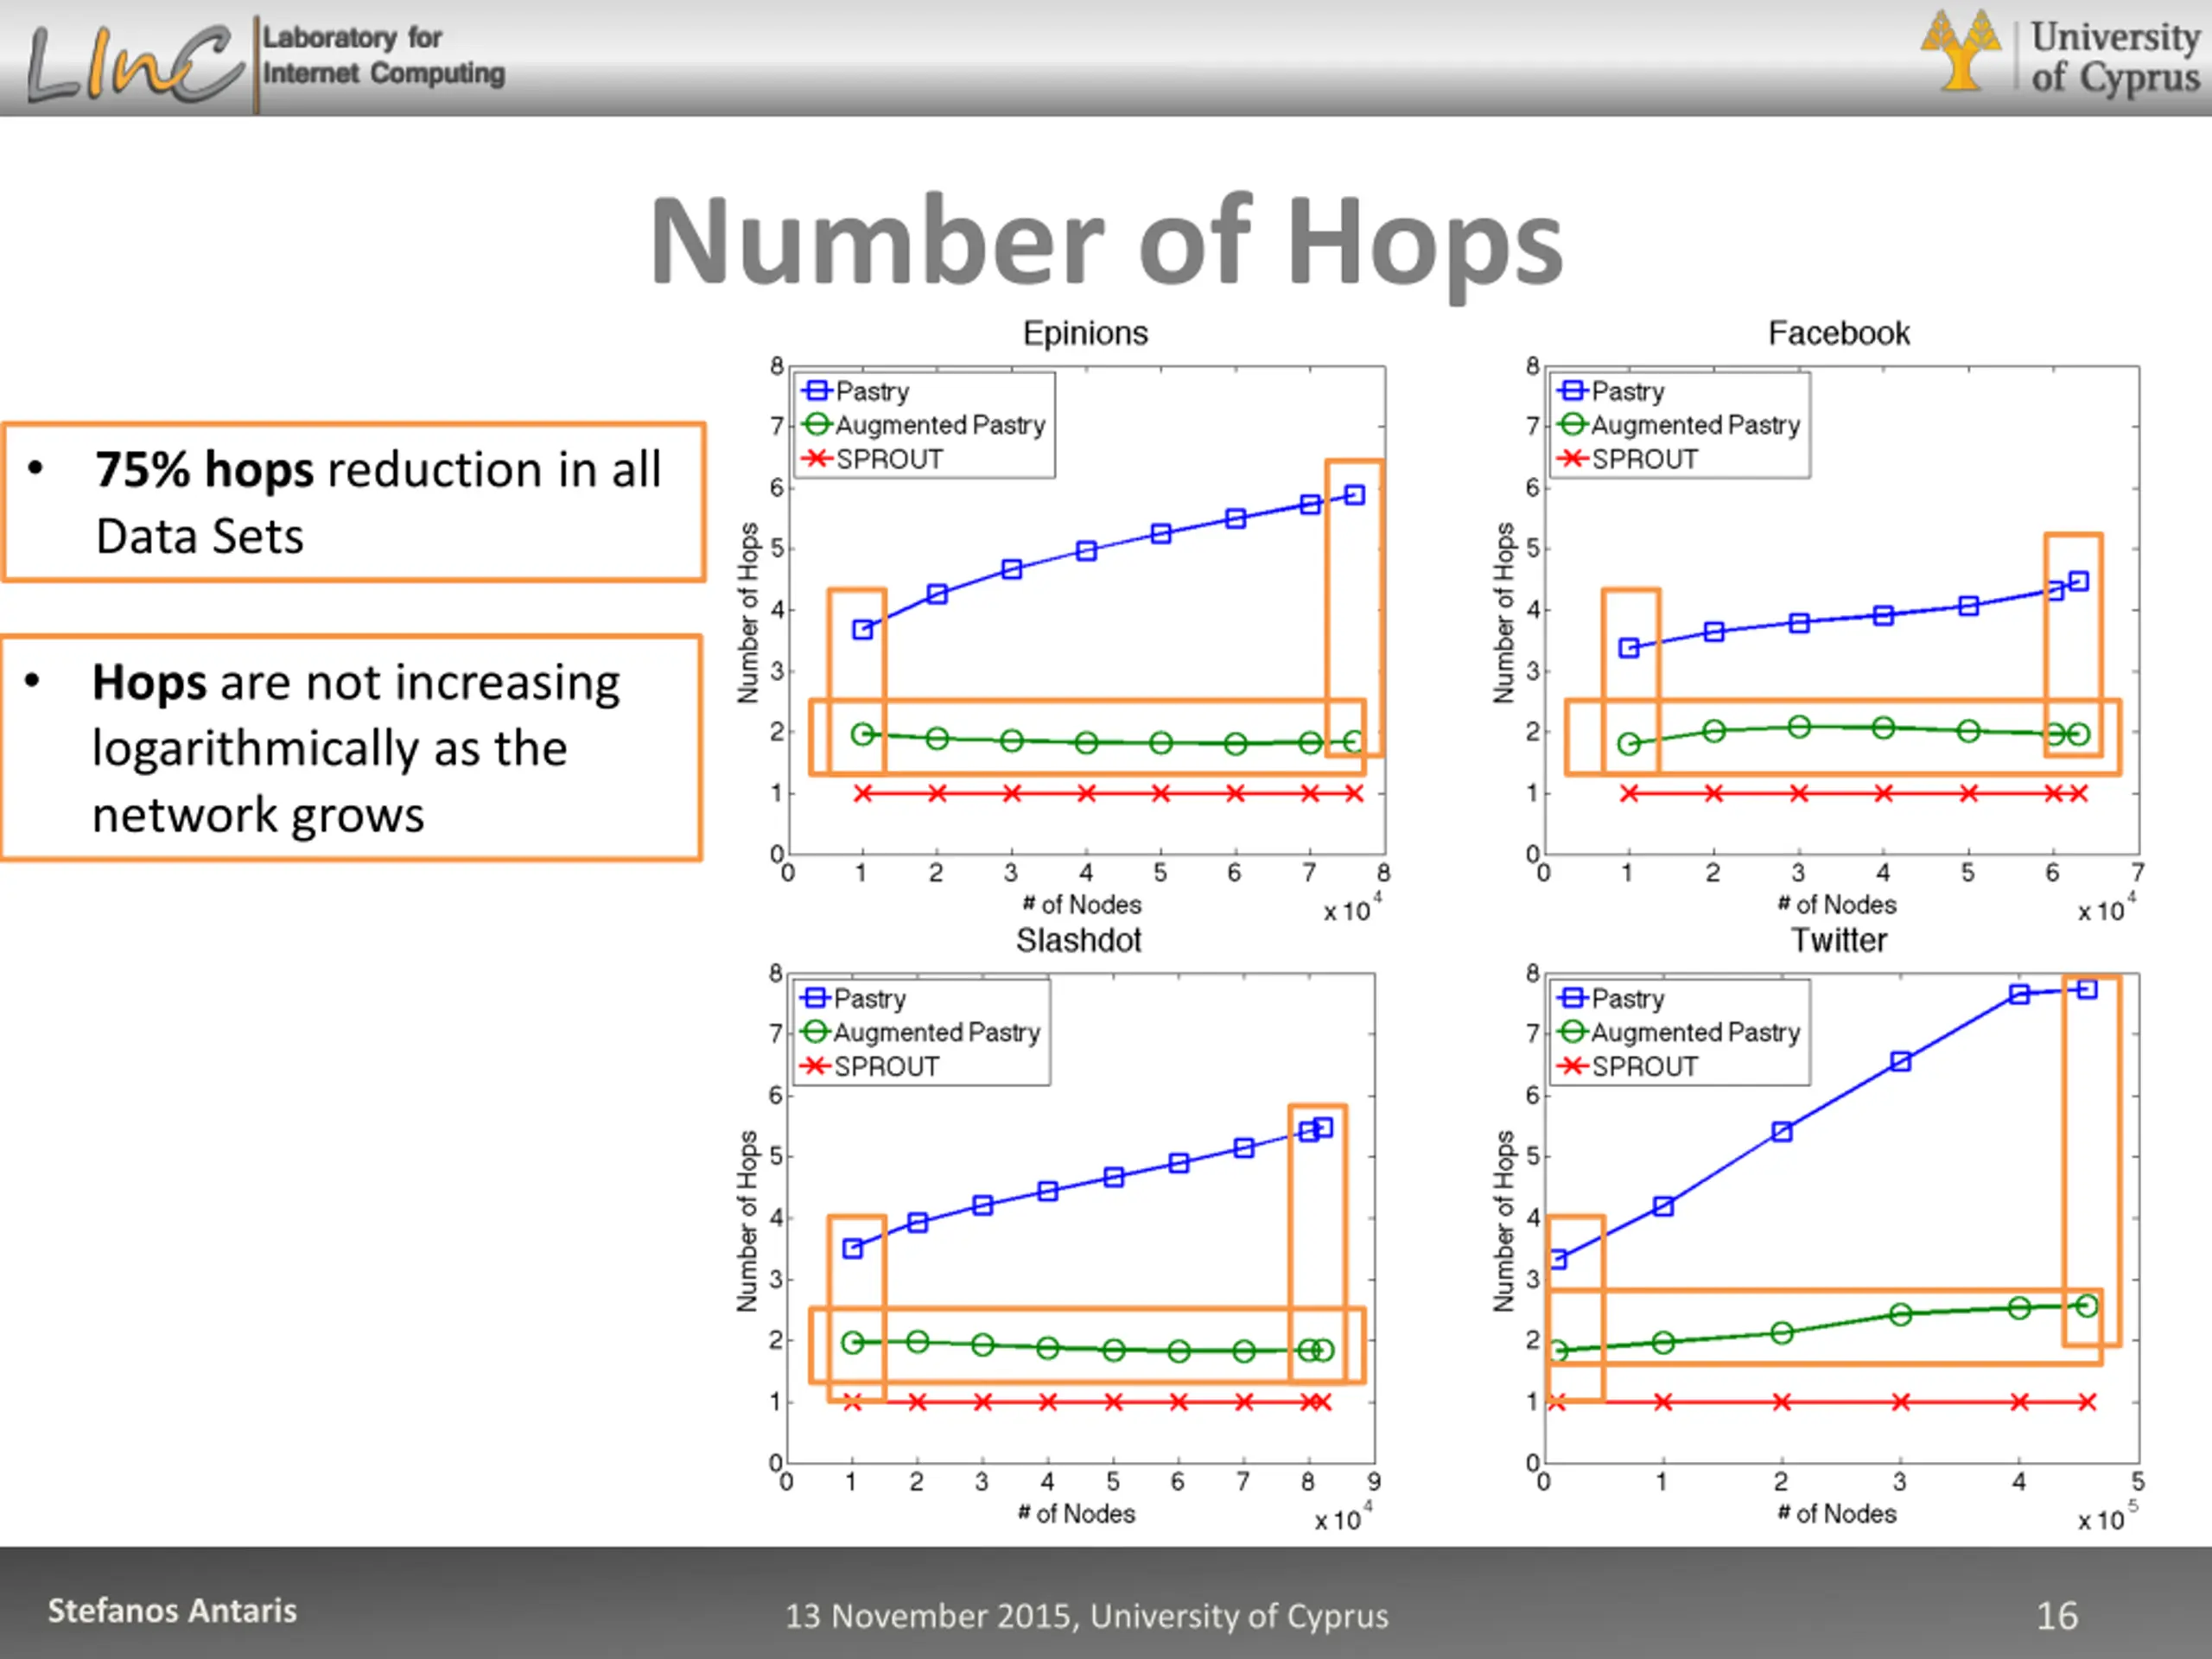Click the first Pastry data point in Facebook chart

tap(1629, 648)
